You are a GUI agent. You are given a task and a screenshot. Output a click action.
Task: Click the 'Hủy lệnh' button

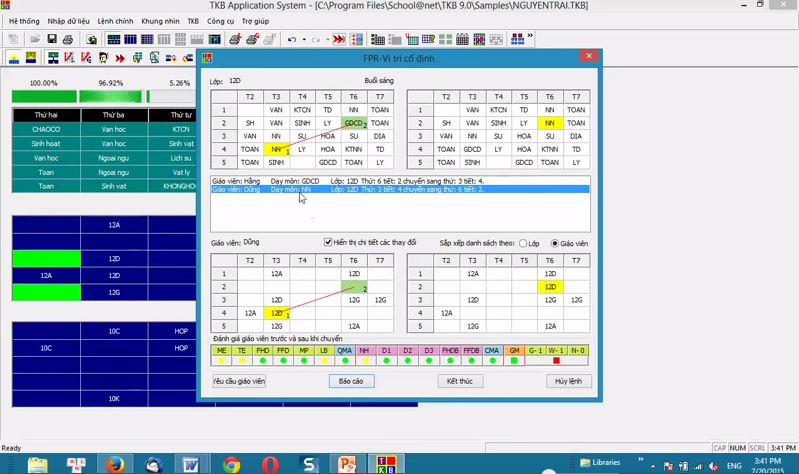[568, 381]
